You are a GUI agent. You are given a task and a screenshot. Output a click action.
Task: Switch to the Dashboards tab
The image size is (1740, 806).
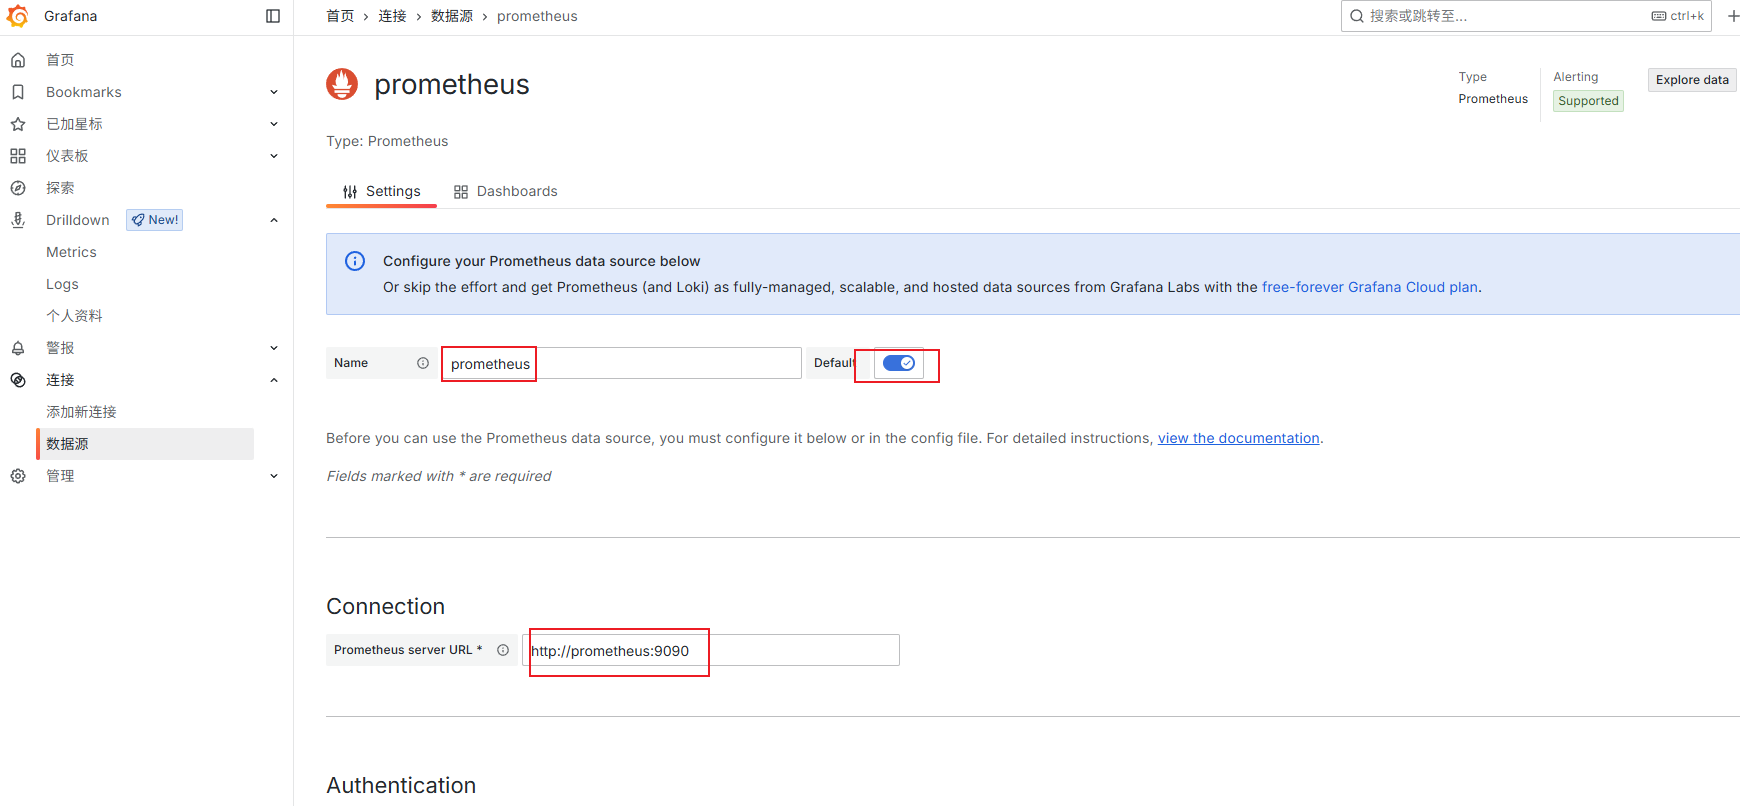(505, 191)
